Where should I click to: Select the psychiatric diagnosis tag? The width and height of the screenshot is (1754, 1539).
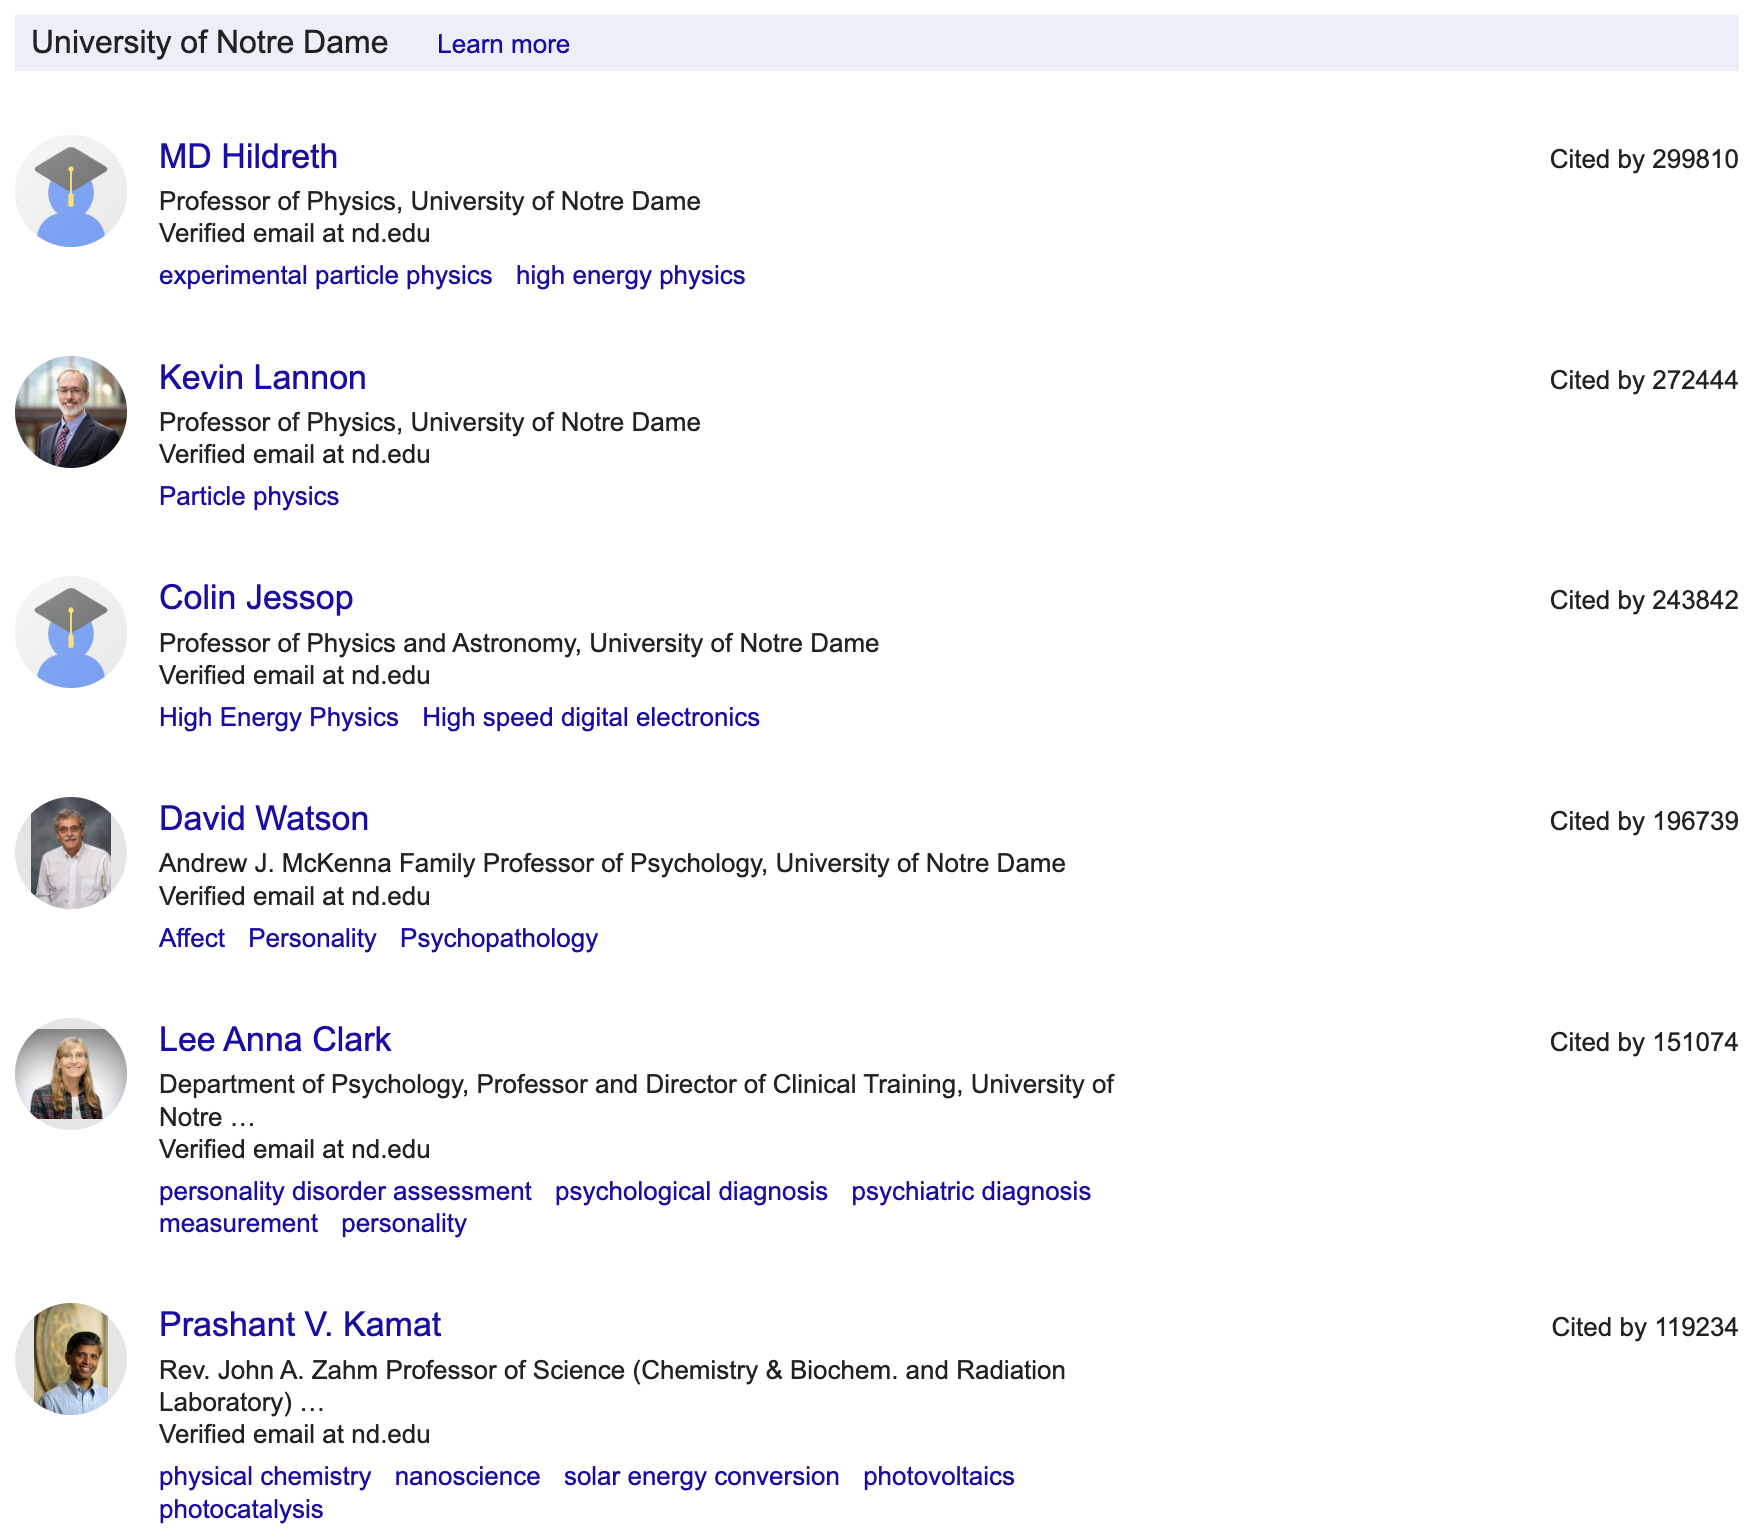tap(971, 1191)
